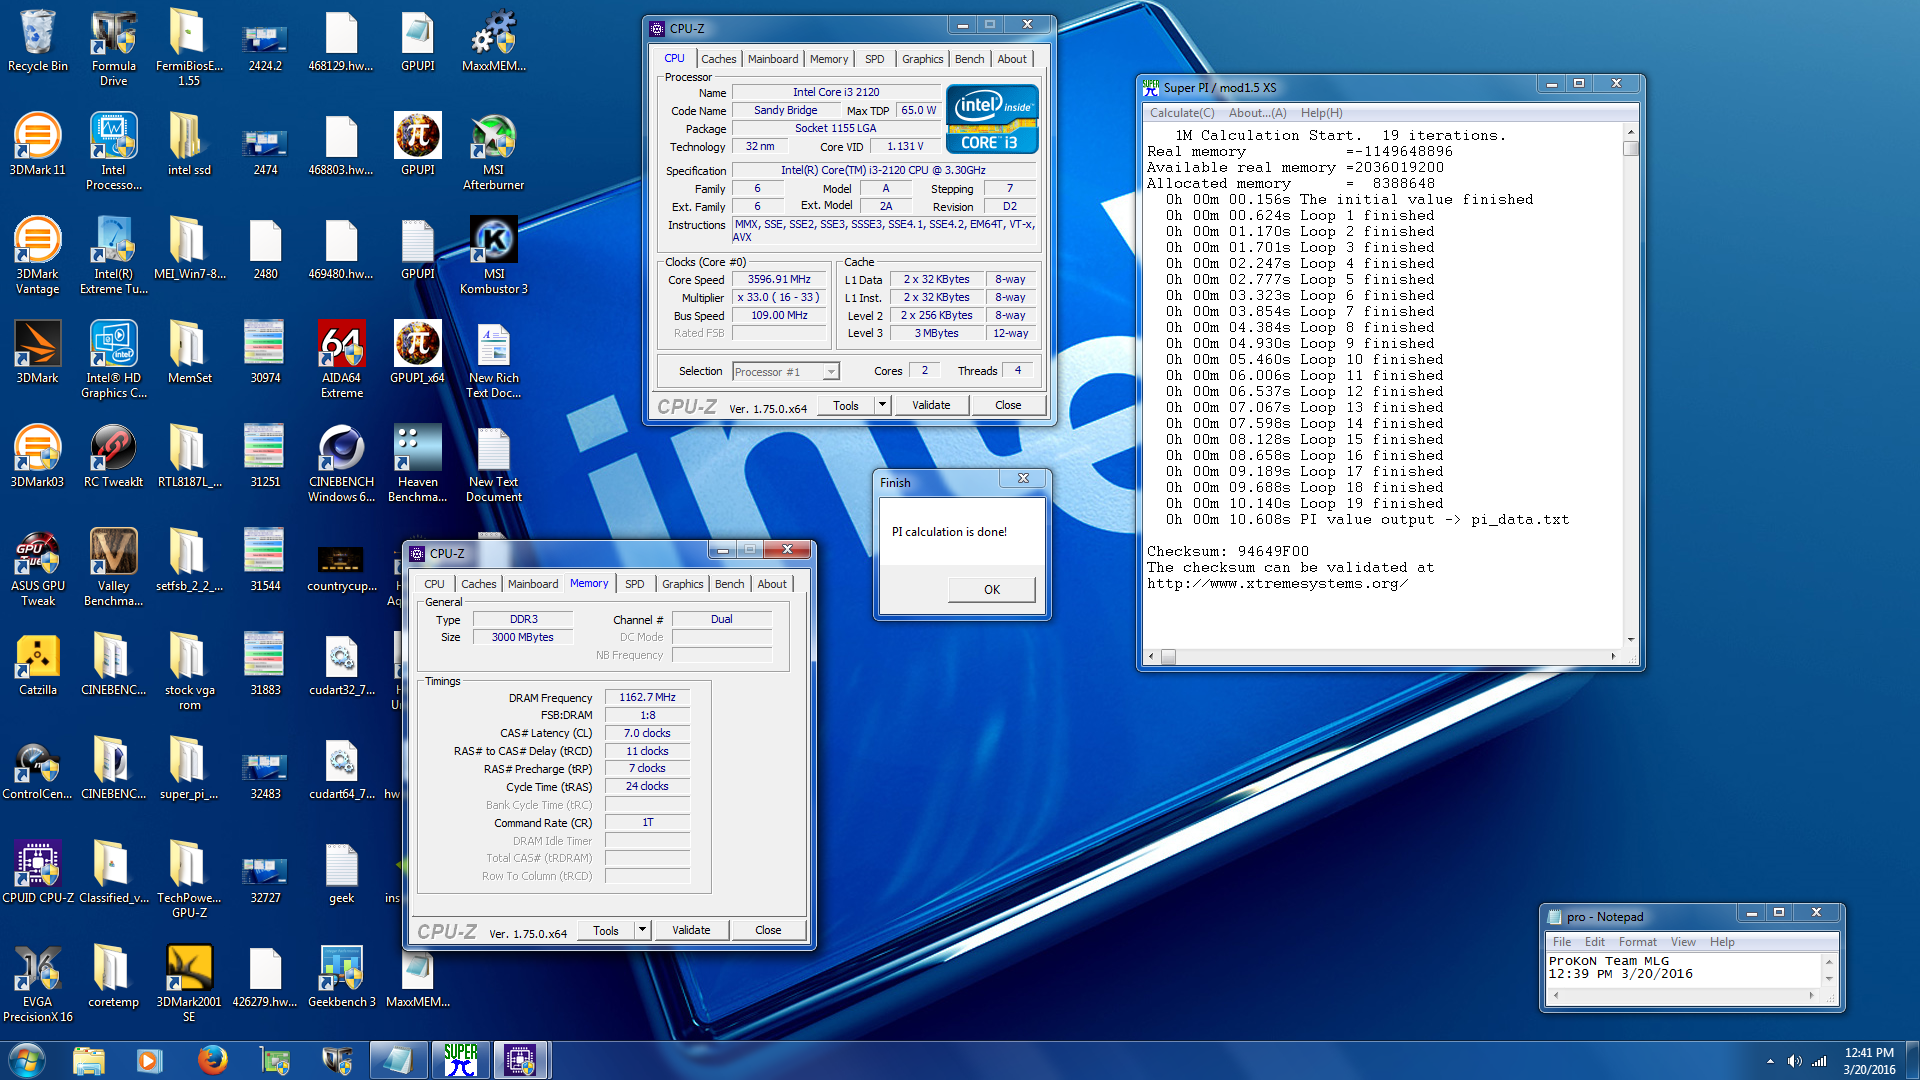Viewport: 1920px width, 1080px height.
Task: Open ASUS GPU Tweak desktop icon
Action: tap(38, 566)
